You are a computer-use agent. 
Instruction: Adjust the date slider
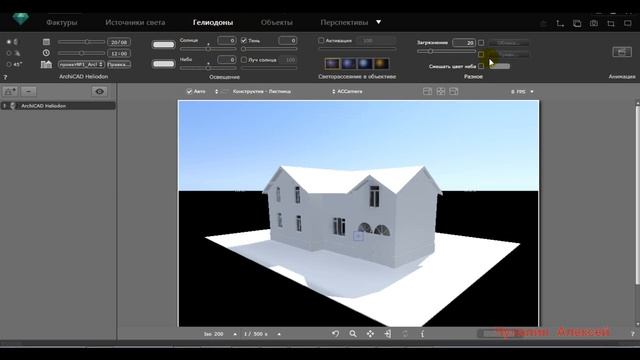81,42
